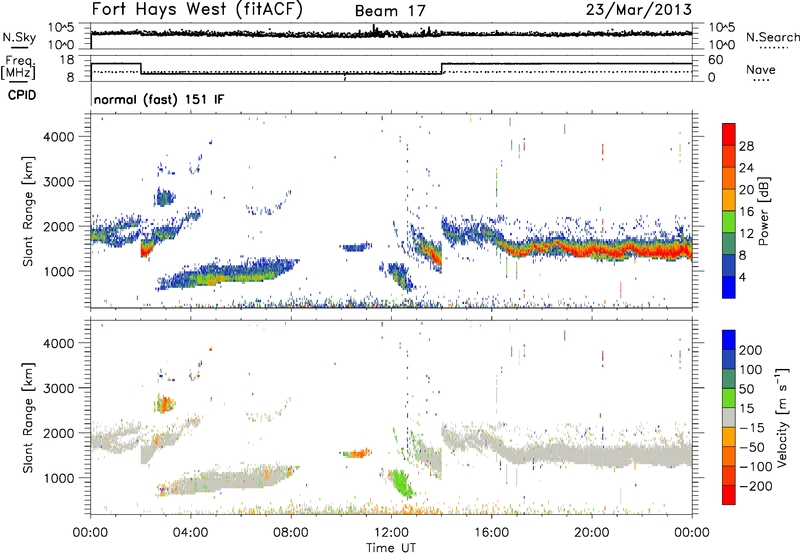Click the velocity scale value '200'

(751, 350)
